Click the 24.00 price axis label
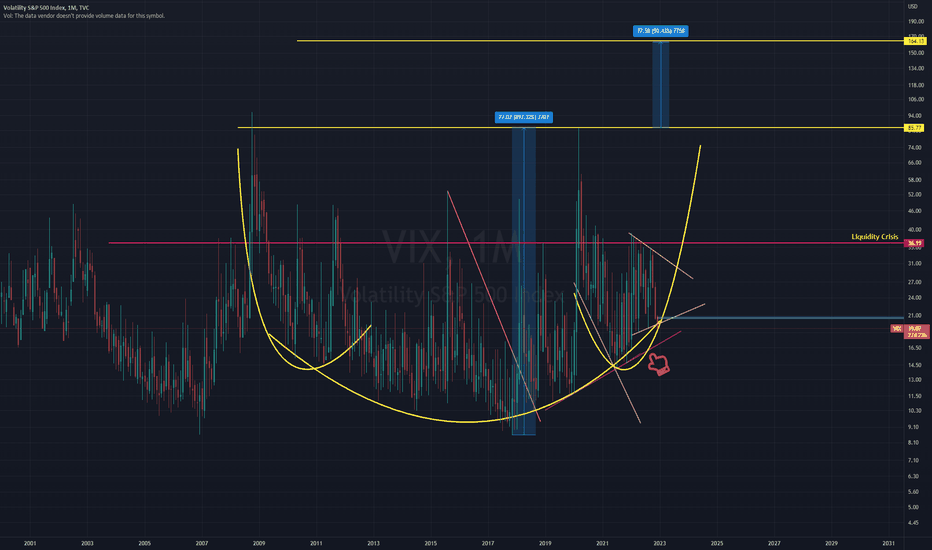The image size is (932, 550). point(914,298)
